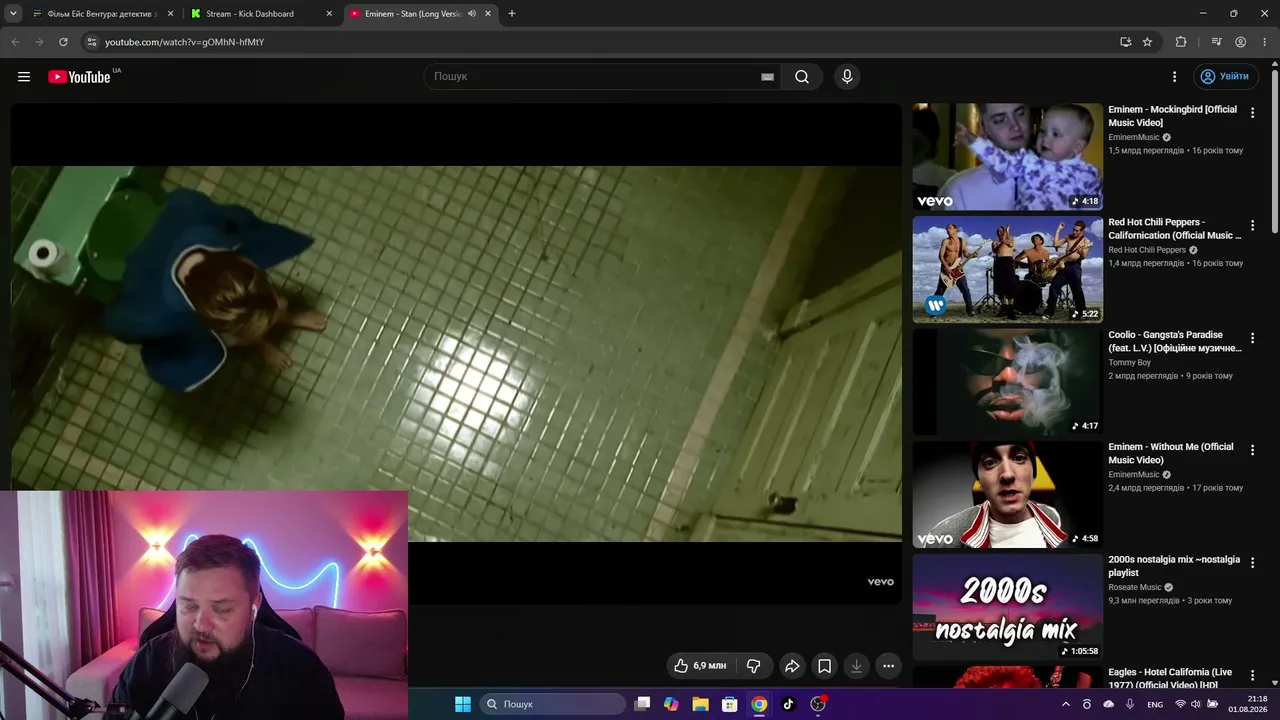Dislike the current video
The height and width of the screenshot is (720, 1280).
pyautogui.click(x=754, y=666)
